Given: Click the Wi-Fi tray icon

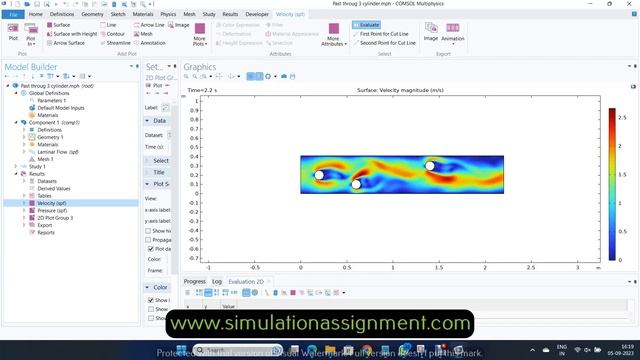Looking at the screenshot, I should pos(577,350).
